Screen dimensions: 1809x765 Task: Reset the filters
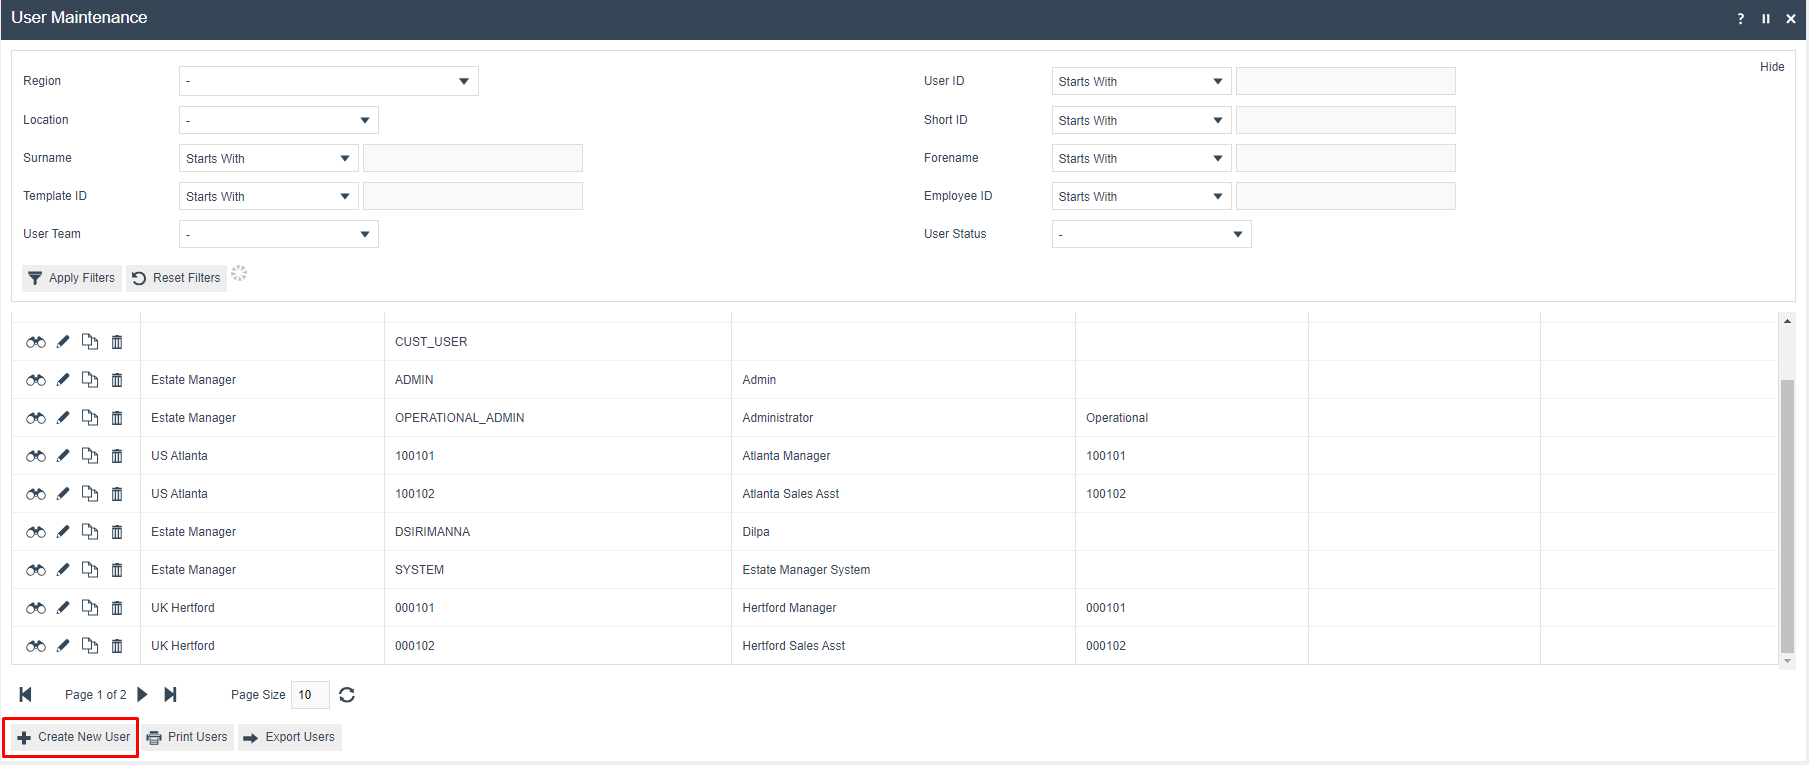pyautogui.click(x=177, y=278)
